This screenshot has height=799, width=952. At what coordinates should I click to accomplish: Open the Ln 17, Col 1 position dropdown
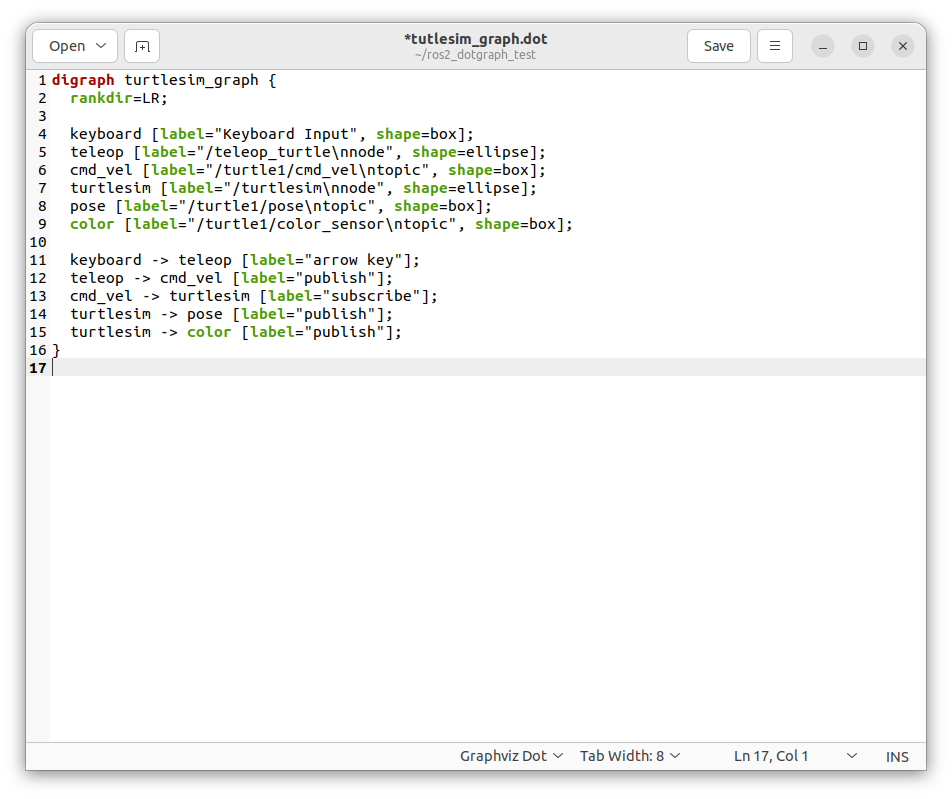click(x=795, y=756)
